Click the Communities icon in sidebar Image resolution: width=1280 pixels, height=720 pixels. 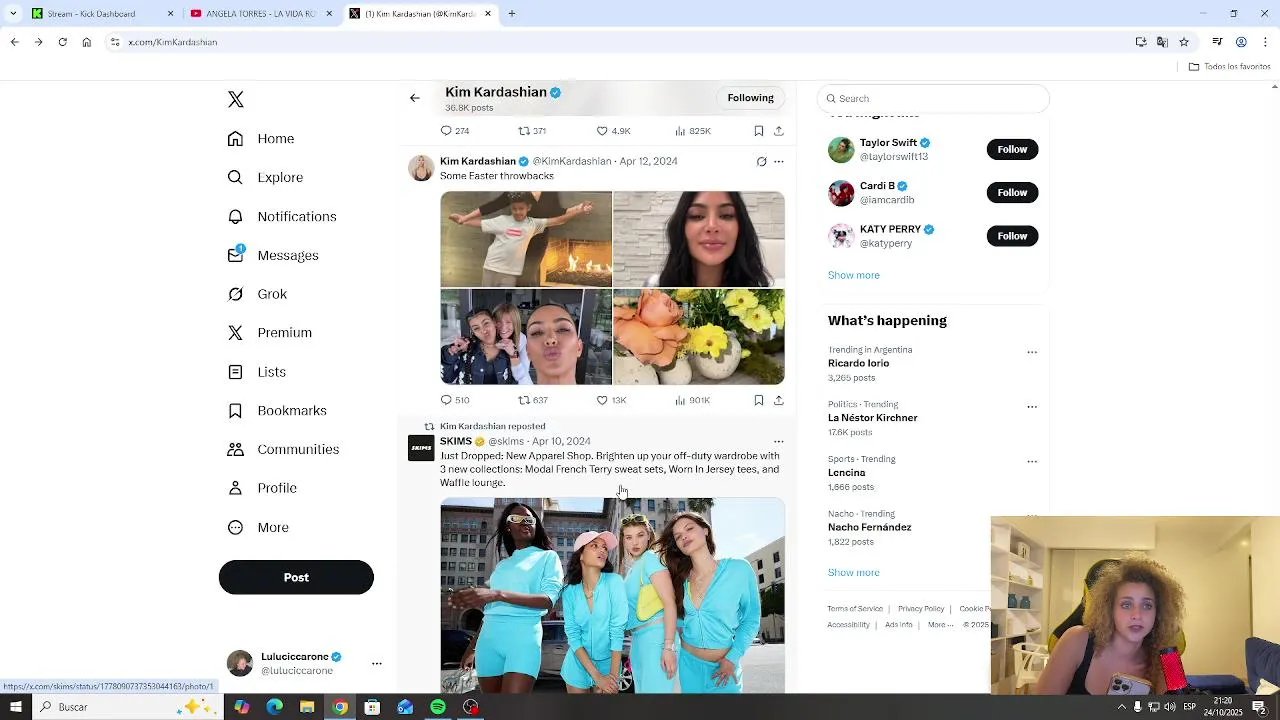(235, 450)
